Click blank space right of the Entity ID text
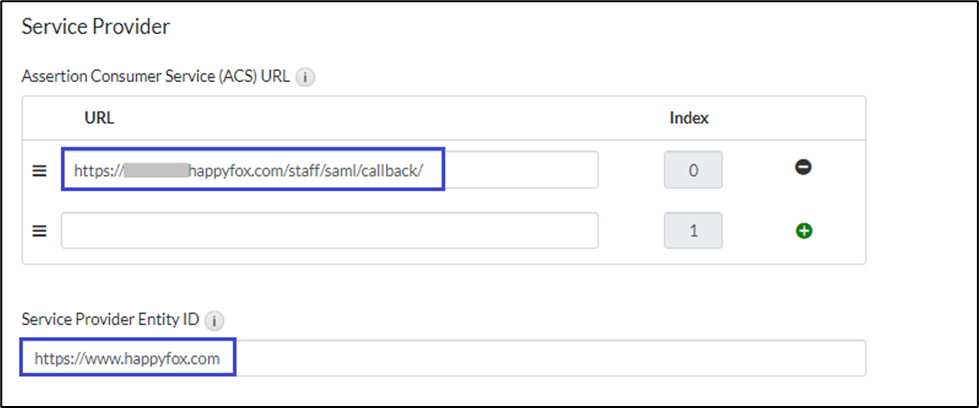The width and height of the screenshot is (979, 408). pyautogui.click(x=550, y=357)
